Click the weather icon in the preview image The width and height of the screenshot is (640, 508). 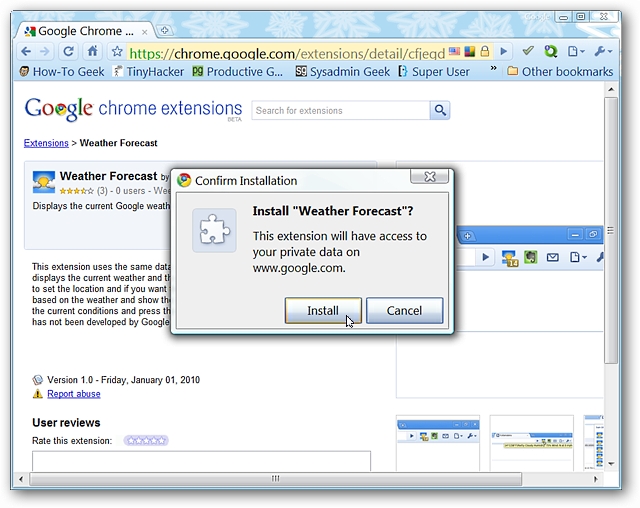point(510,258)
